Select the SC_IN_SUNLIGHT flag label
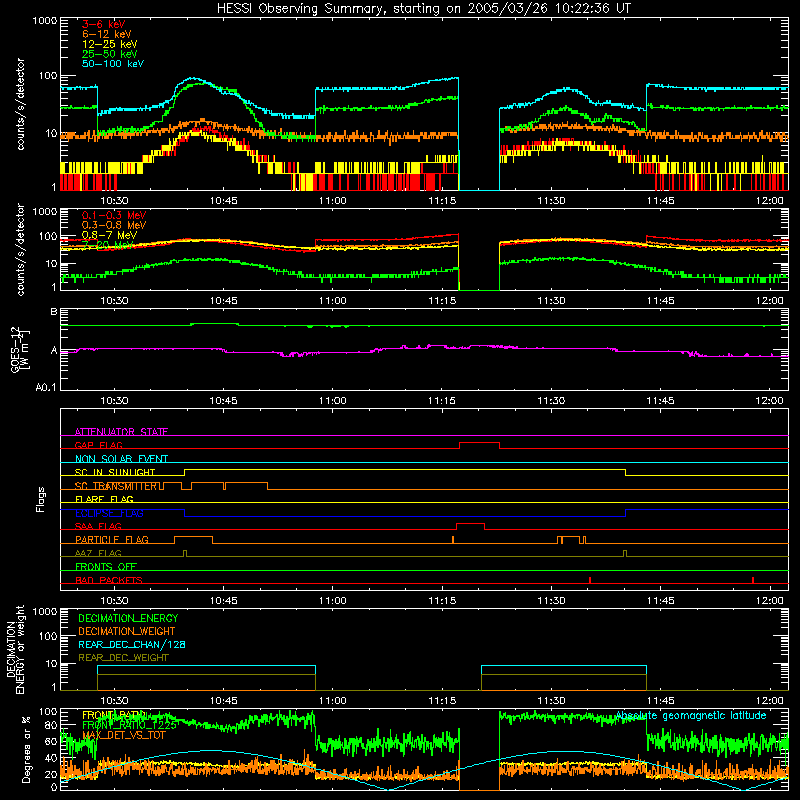800x800 pixels. [x=115, y=472]
